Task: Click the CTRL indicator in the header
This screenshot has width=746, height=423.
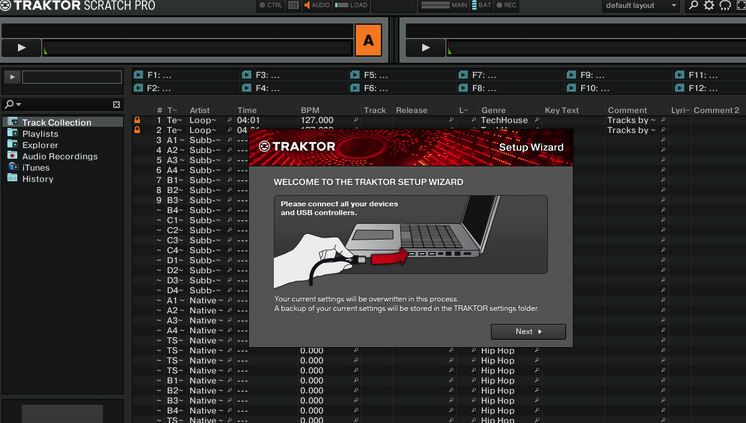Action: click(271, 5)
